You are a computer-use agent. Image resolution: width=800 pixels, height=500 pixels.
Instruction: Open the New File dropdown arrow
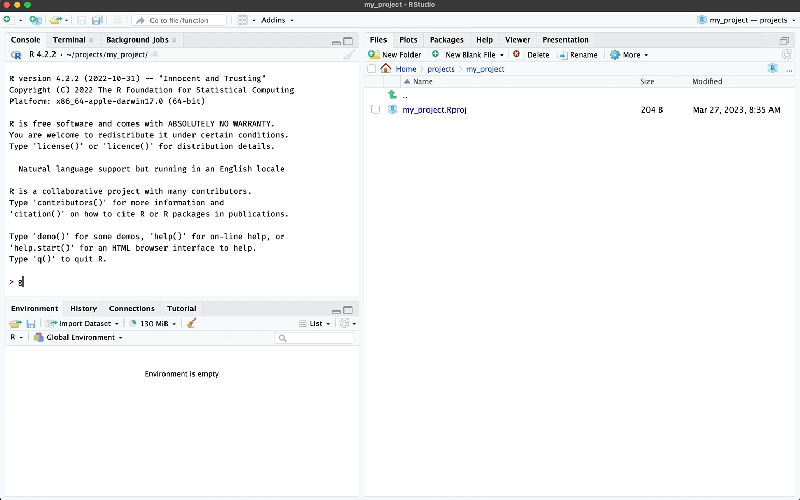(x=20, y=20)
